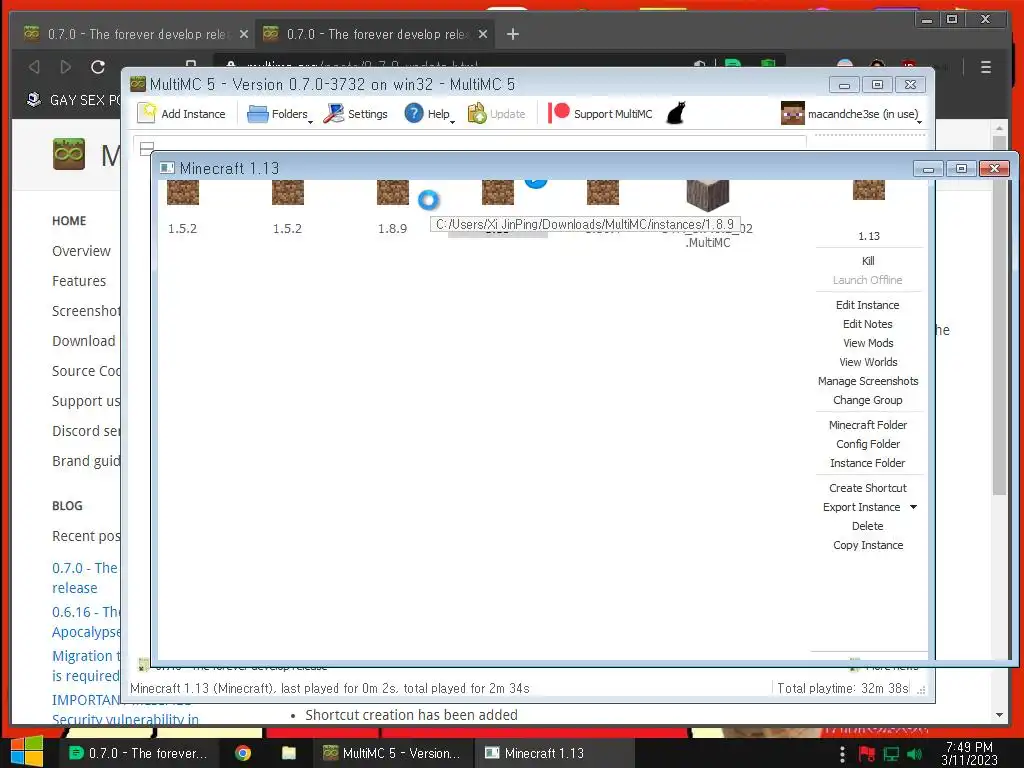Open the Help toolbar dropdown
Image resolution: width=1024 pixels, height=768 pixels.
[429, 114]
